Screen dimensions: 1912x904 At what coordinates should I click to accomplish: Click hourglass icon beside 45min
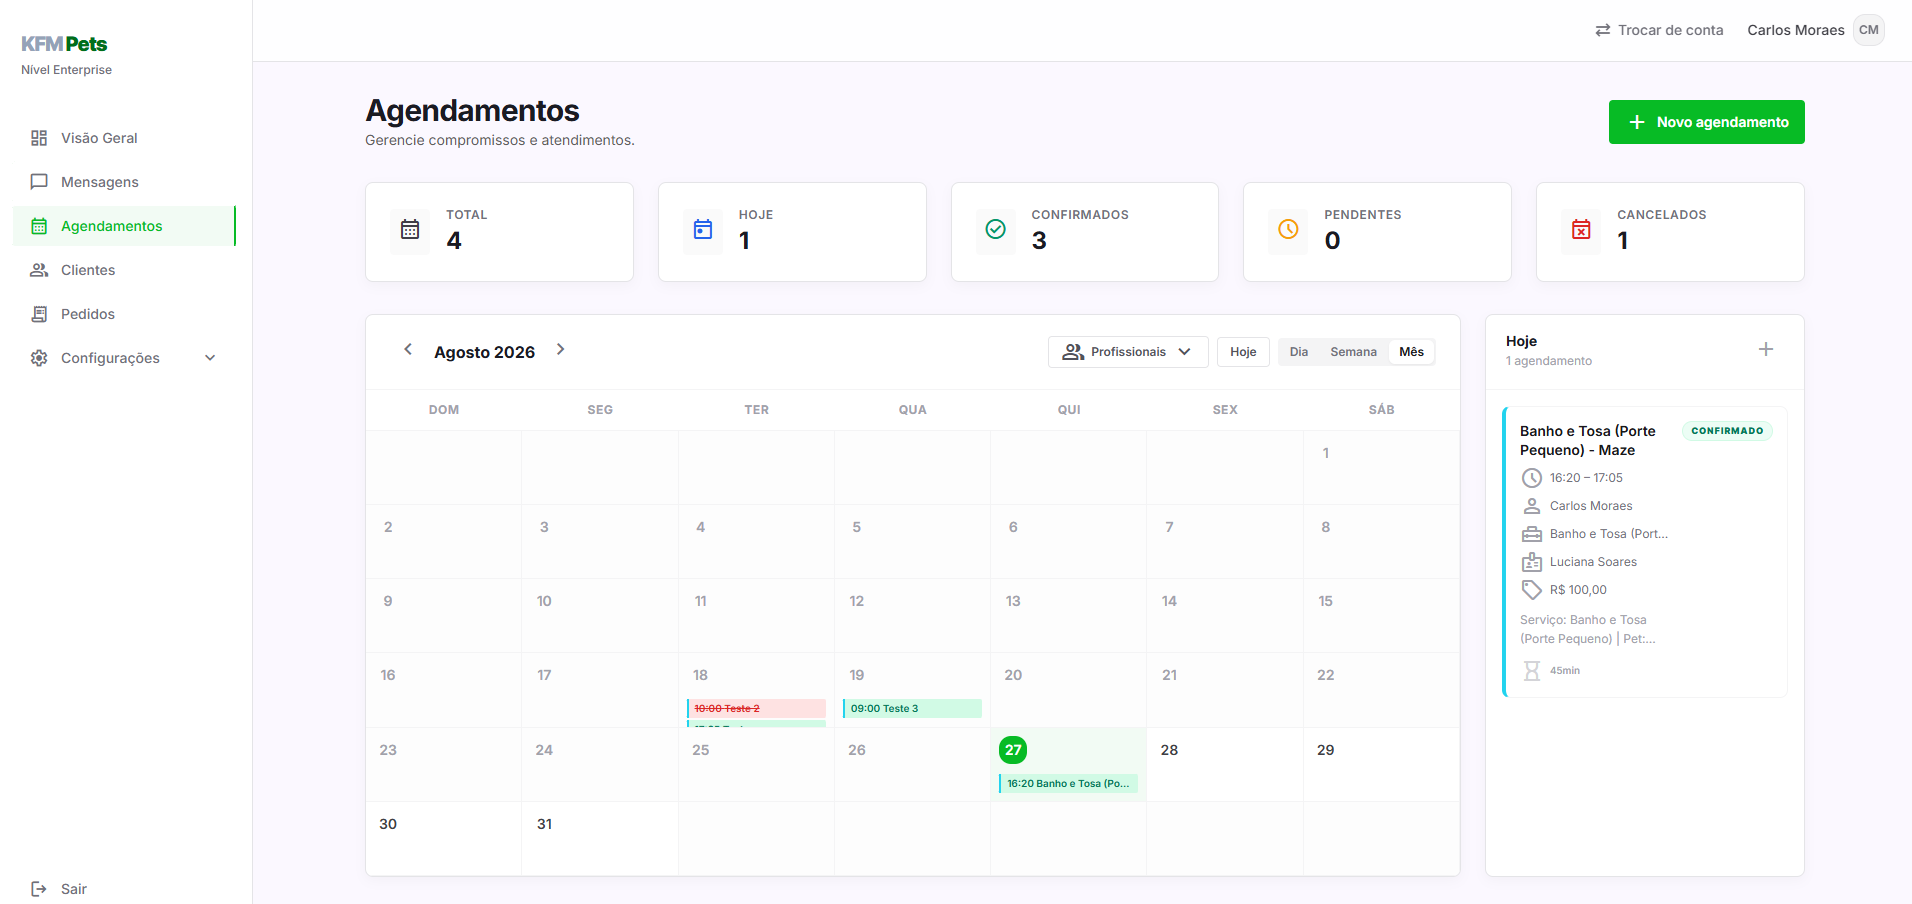point(1532,671)
